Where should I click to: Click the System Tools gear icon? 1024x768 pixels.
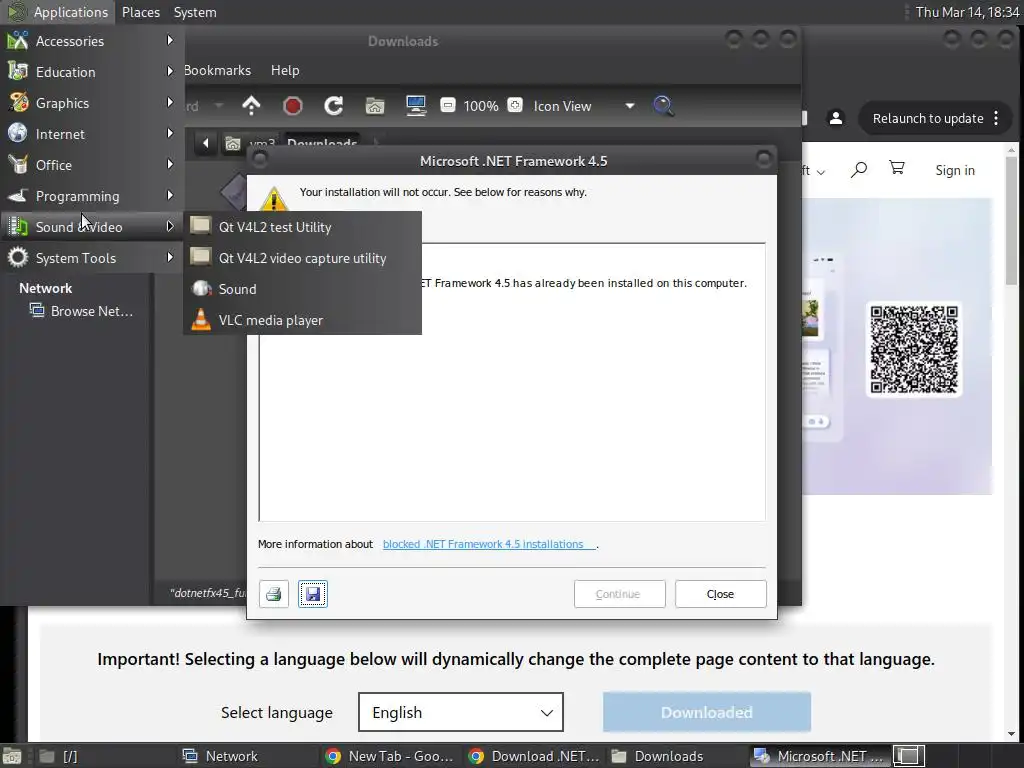(18, 257)
